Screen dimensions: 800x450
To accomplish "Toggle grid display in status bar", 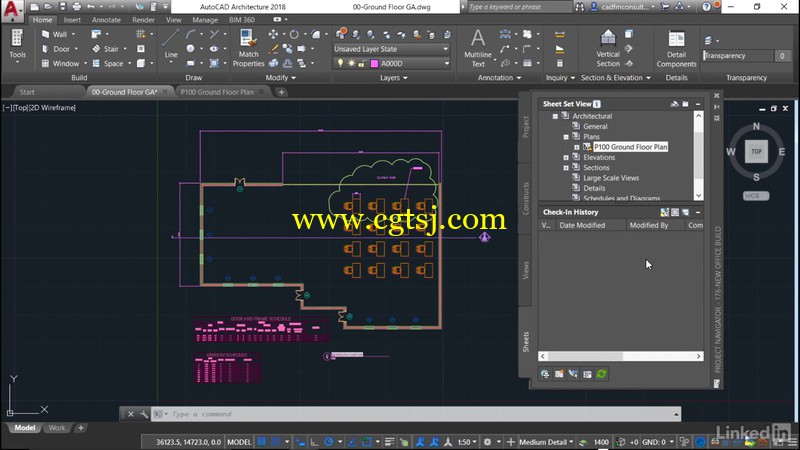I will [262, 442].
